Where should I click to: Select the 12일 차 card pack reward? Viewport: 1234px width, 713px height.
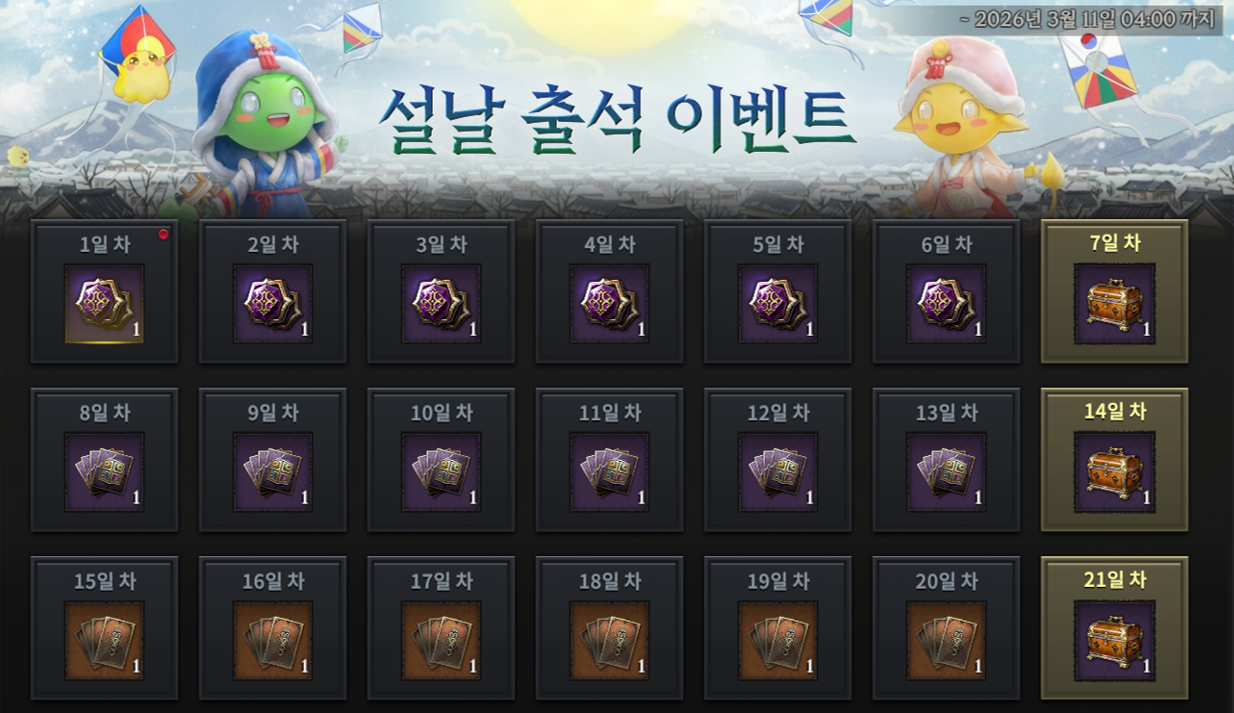point(778,472)
